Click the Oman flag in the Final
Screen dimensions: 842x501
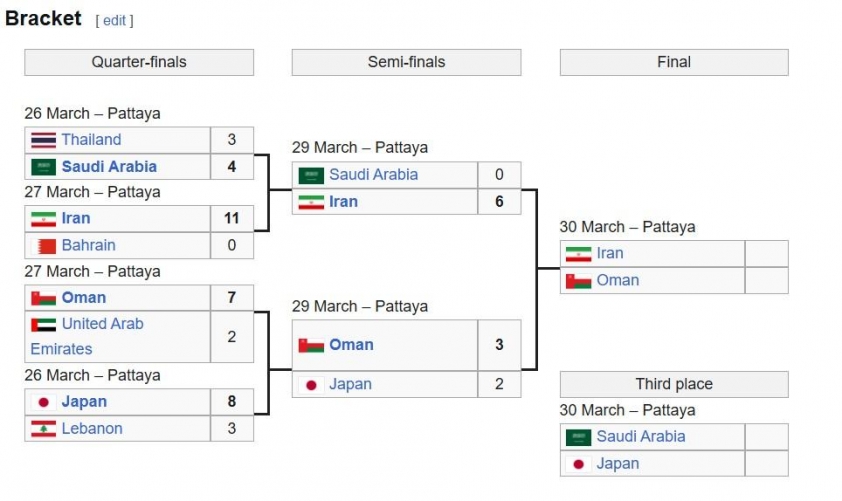578,280
